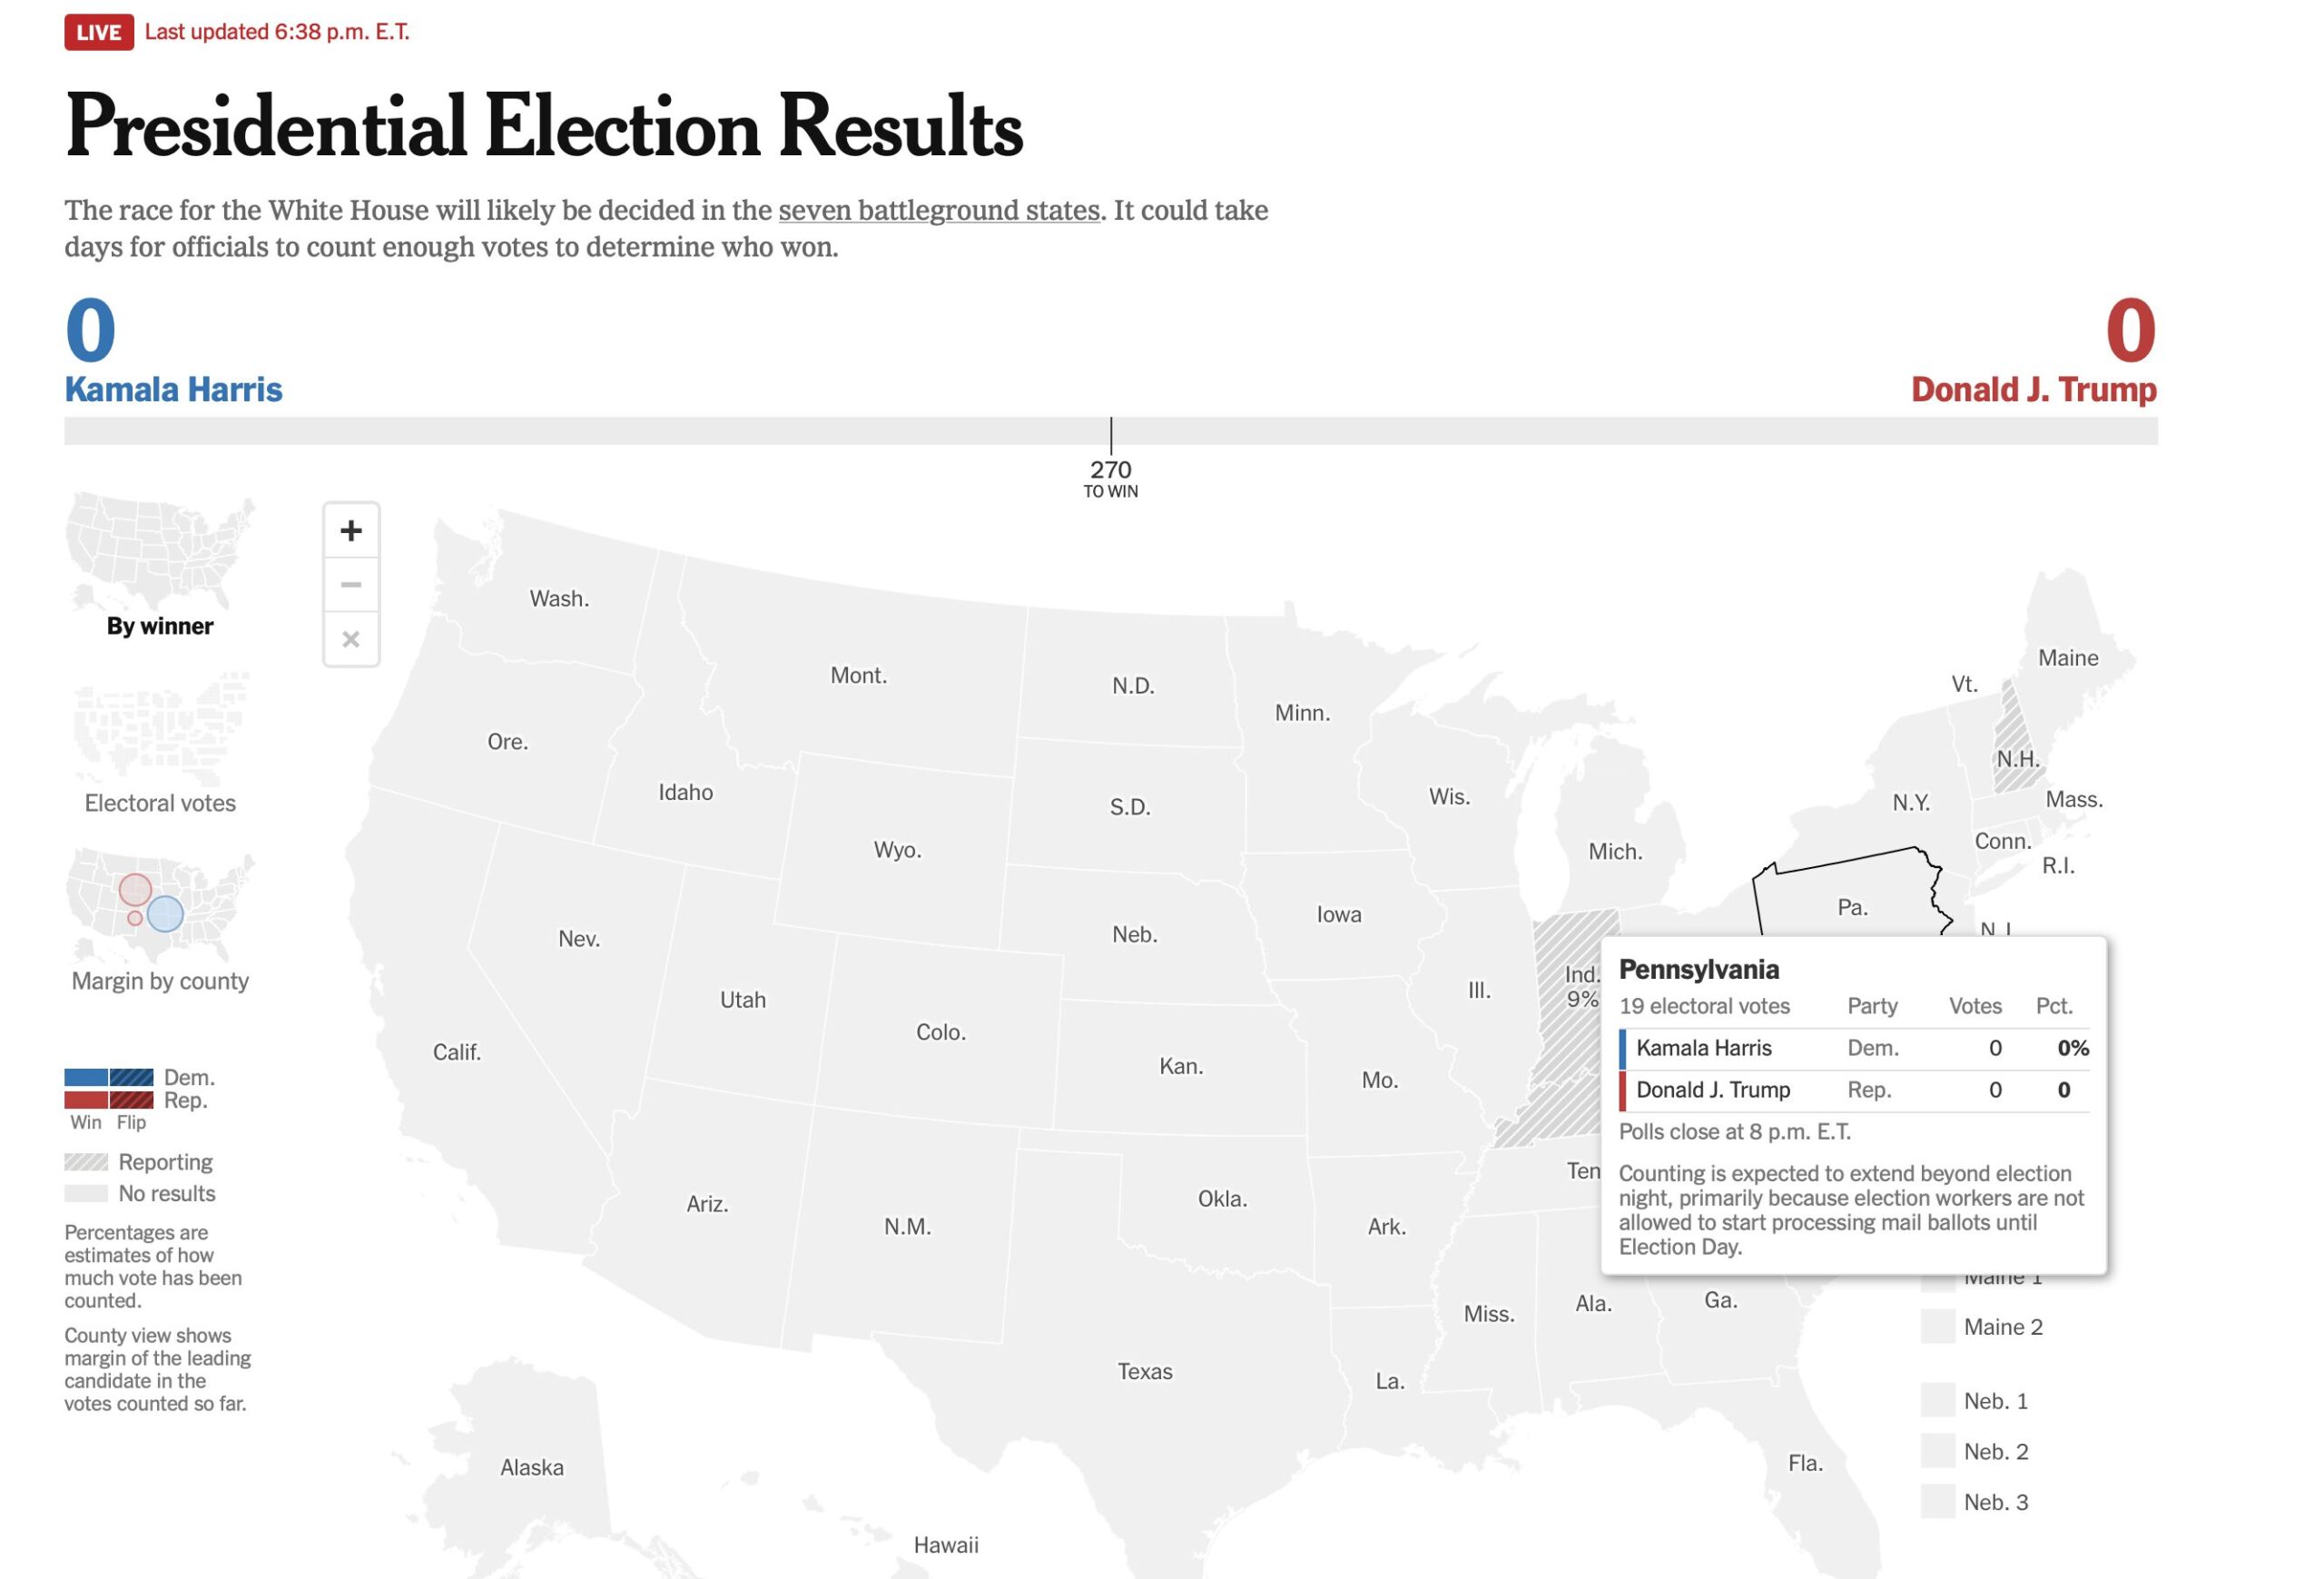Click the Neb. 3 district square
Image resolution: width=2324 pixels, height=1579 pixels.
click(x=1937, y=1501)
